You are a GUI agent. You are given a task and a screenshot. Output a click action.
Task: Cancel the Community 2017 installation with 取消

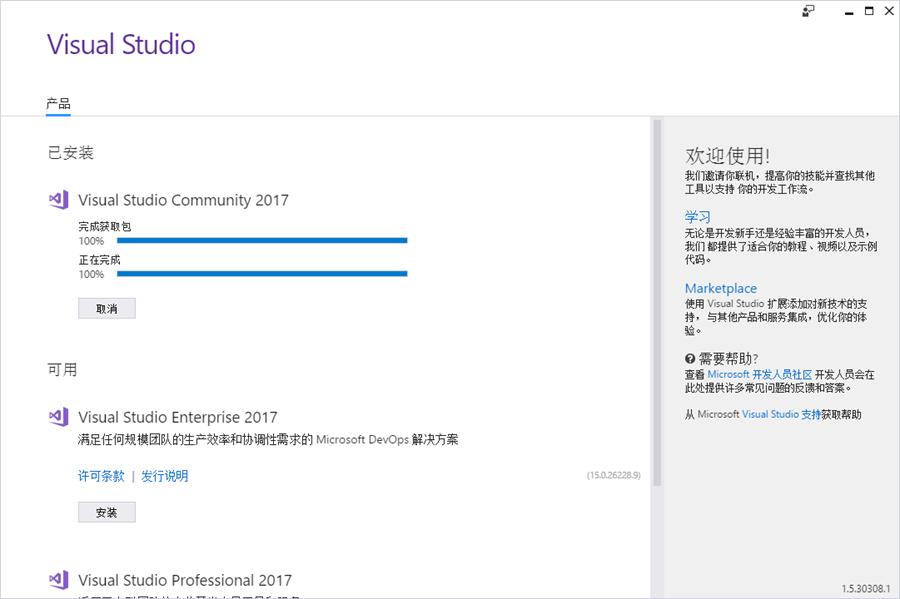point(107,308)
